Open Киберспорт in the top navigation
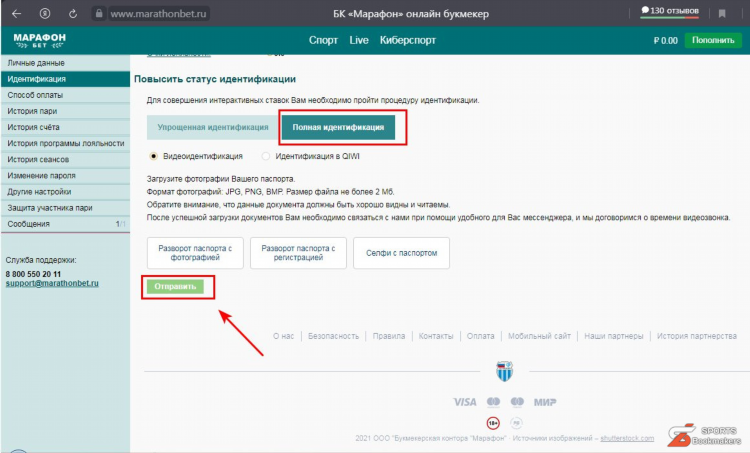Viewport: 750px width, 453px height. point(408,40)
